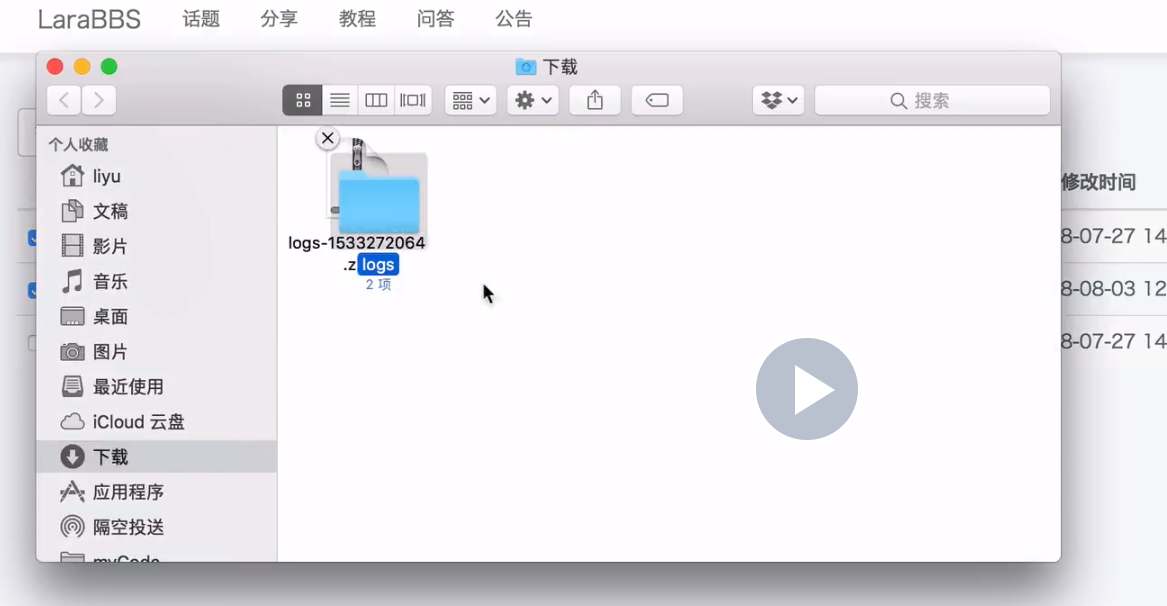Screen dimensions: 1167x606
Task: Open 隔空投送 in the Finder sidebar
Action: point(156,527)
